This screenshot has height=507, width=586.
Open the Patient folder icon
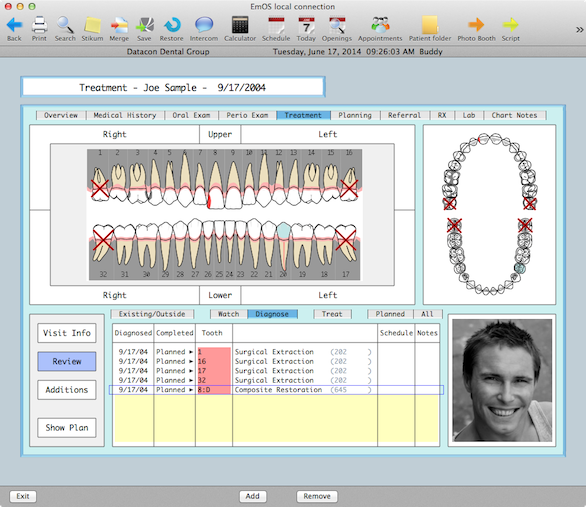430,25
